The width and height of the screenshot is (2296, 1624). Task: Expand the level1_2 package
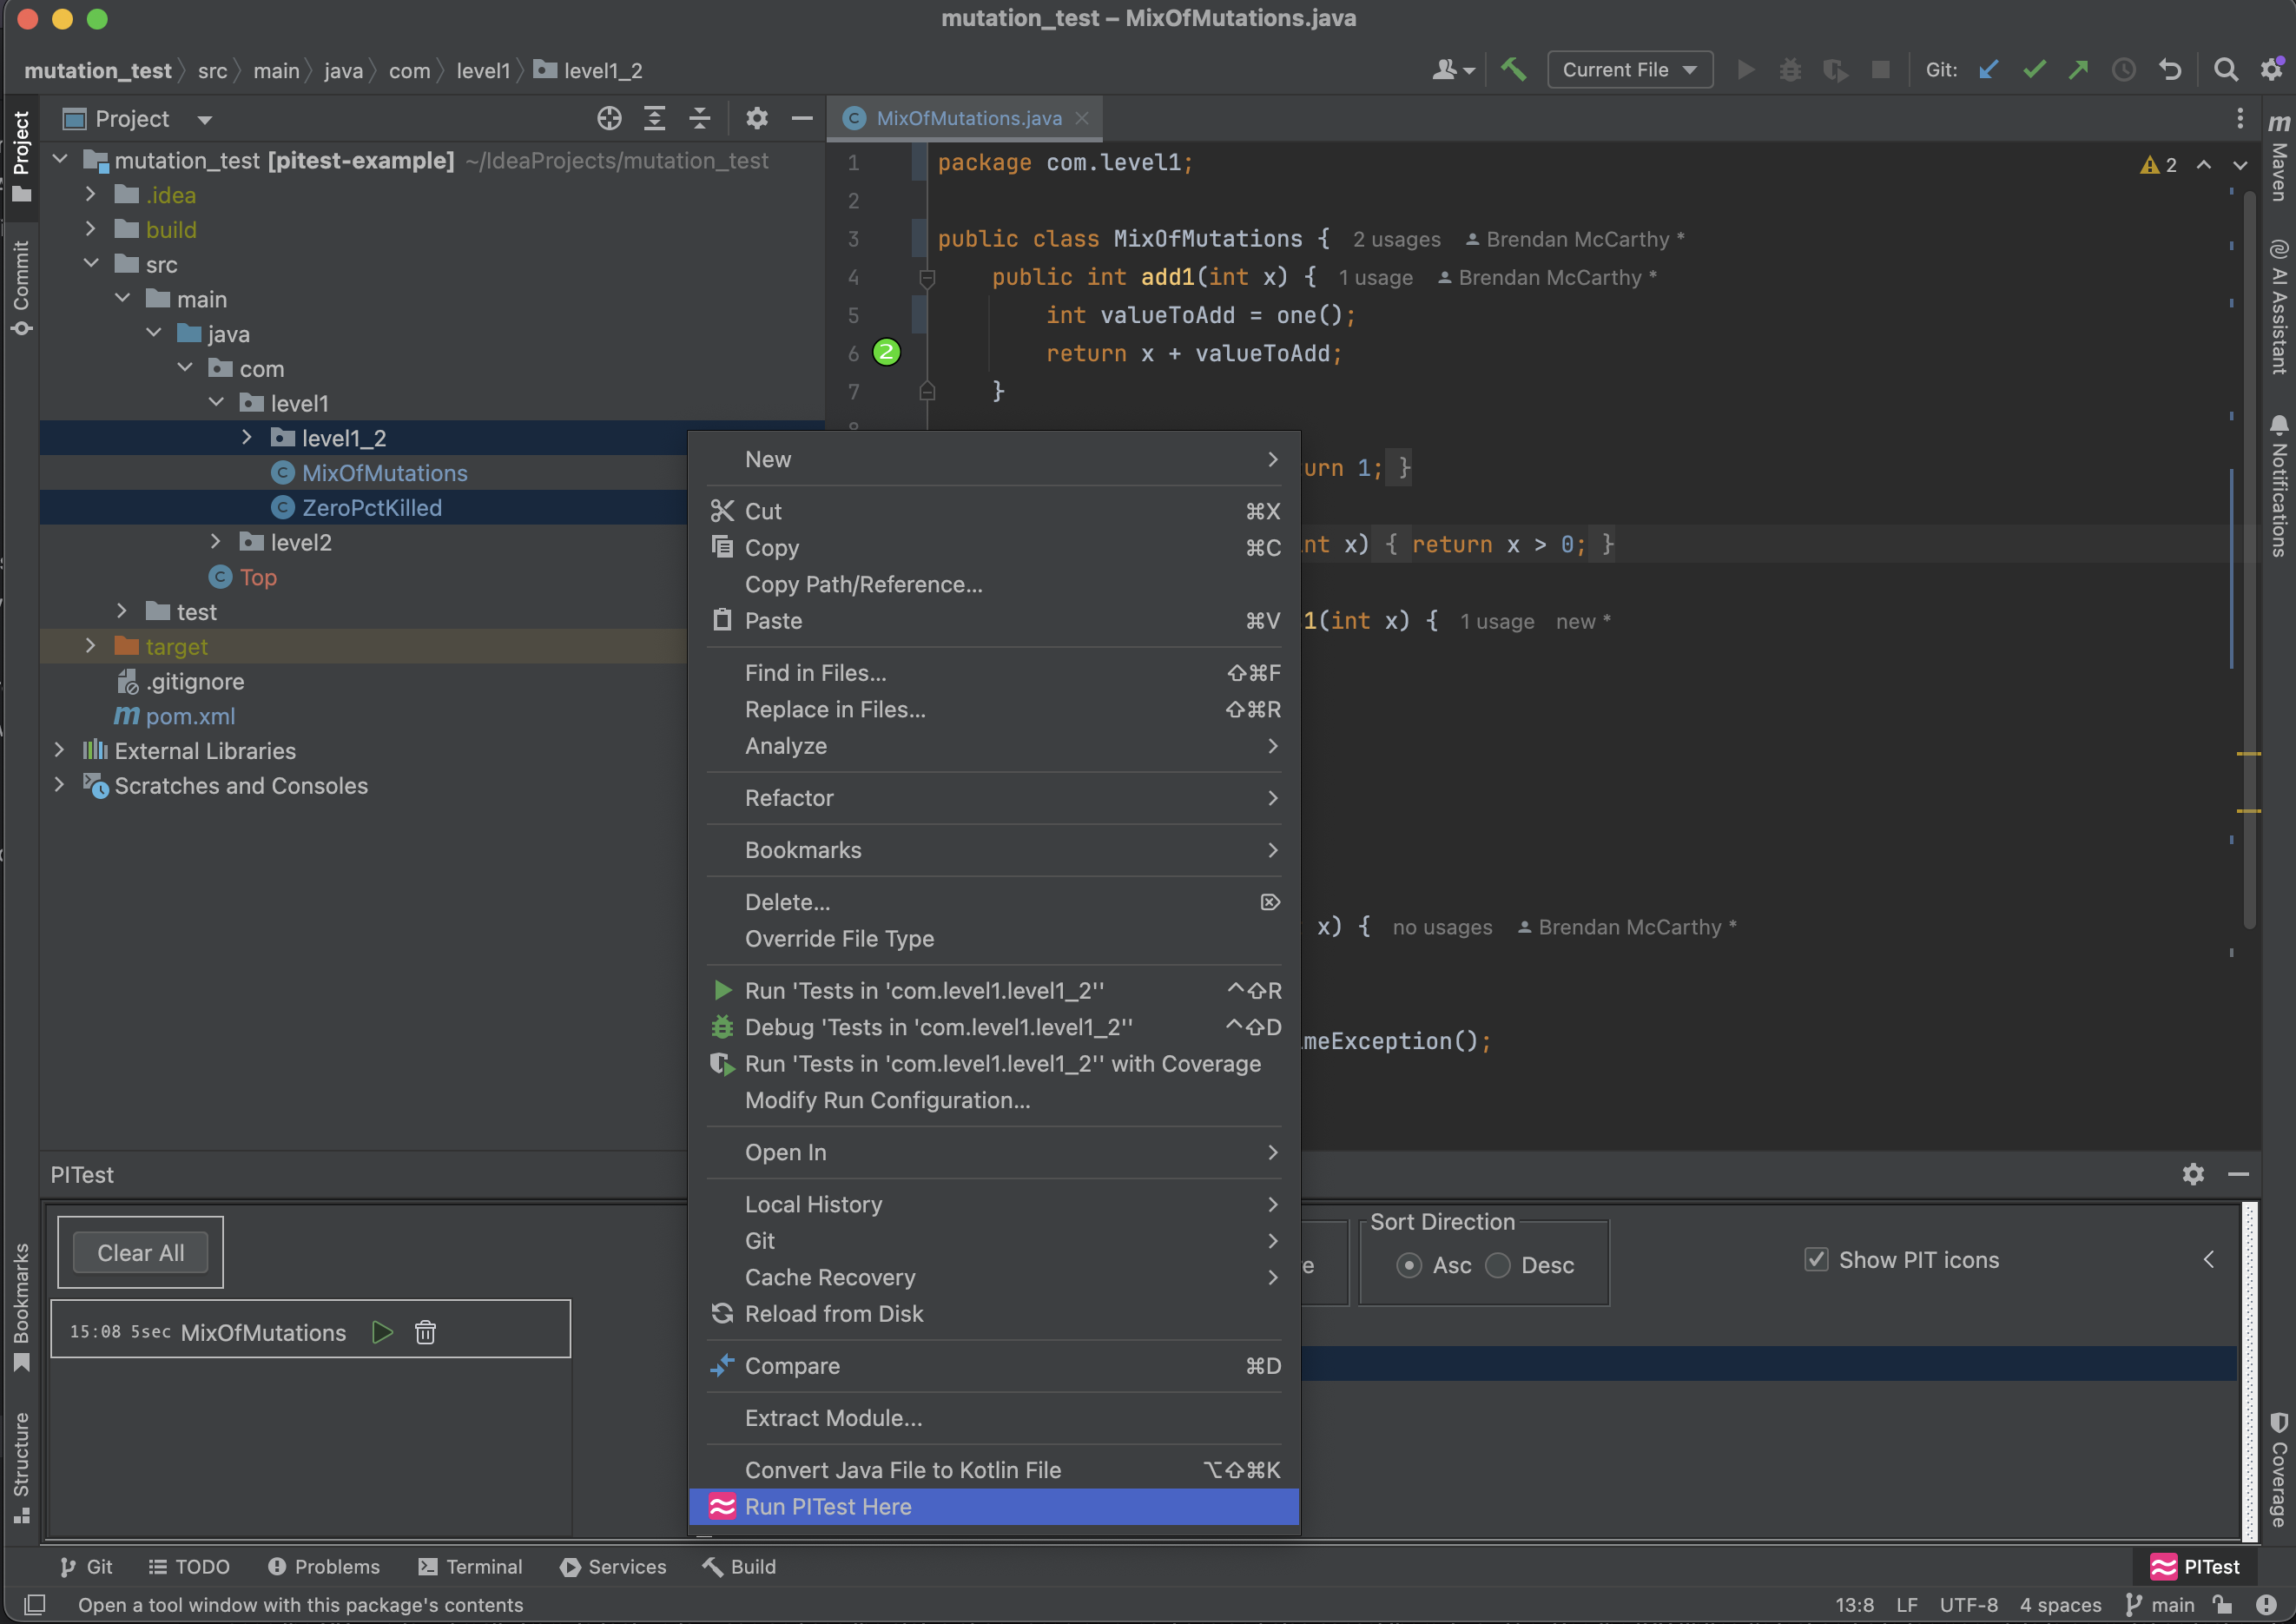coord(247,437)
